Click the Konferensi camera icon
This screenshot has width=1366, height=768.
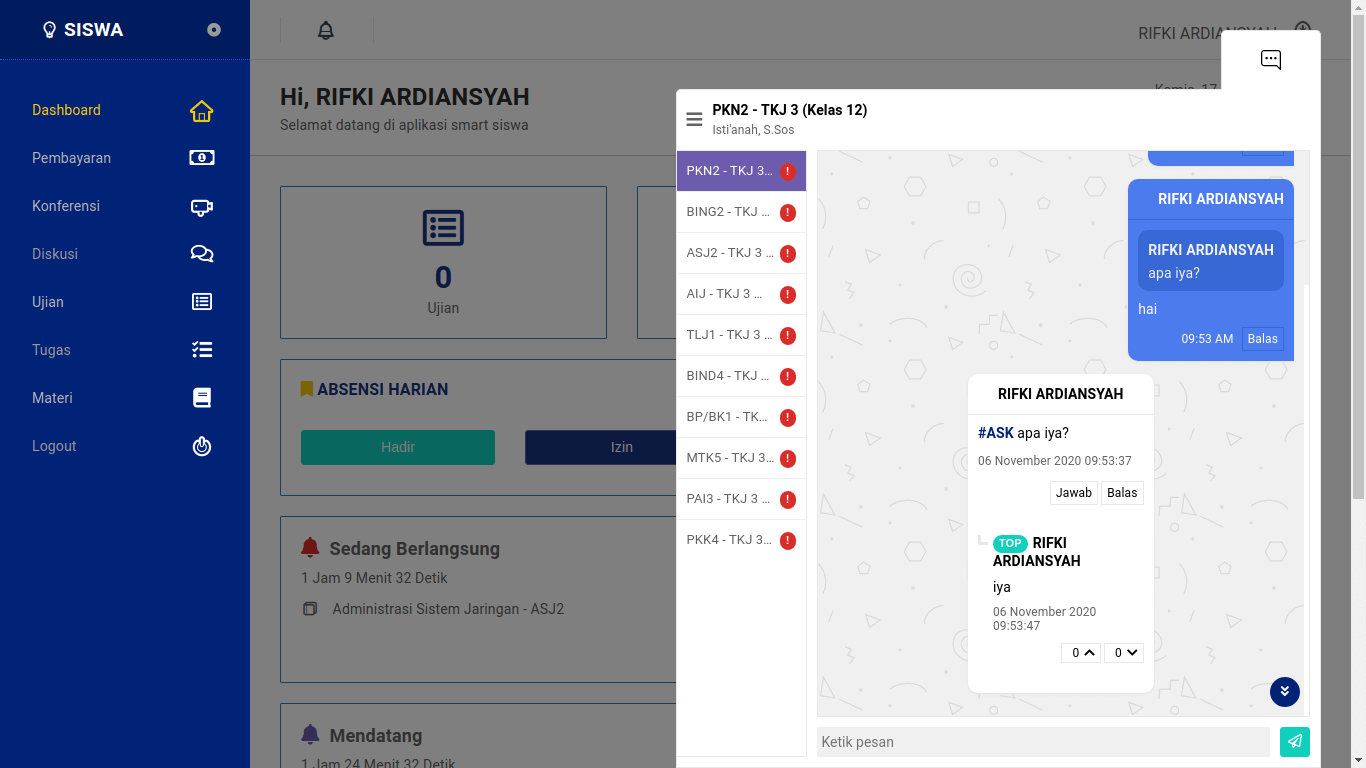[202, 206]
